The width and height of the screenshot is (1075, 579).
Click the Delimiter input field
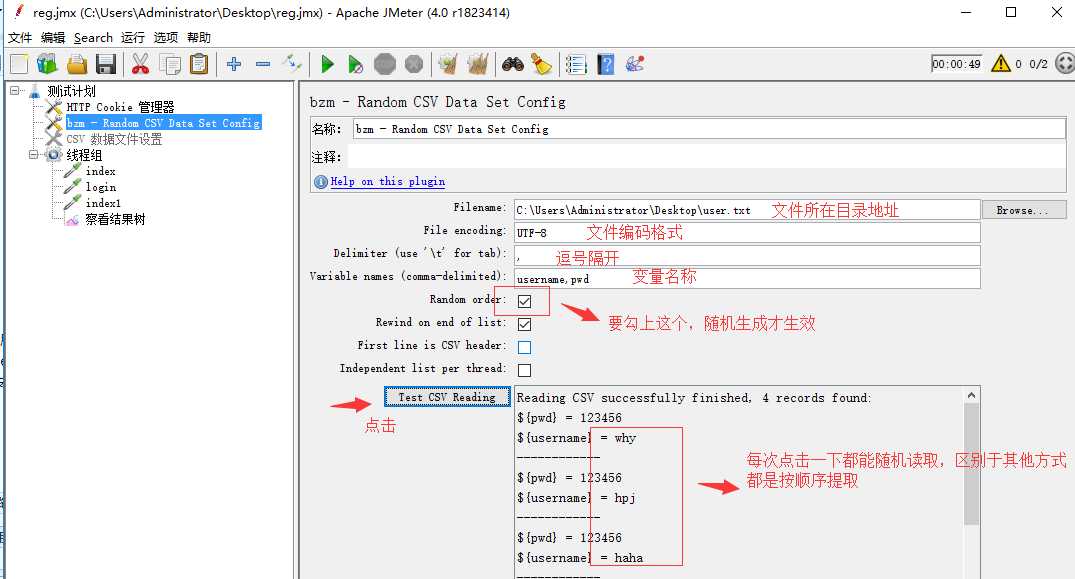tap(747, 256)
